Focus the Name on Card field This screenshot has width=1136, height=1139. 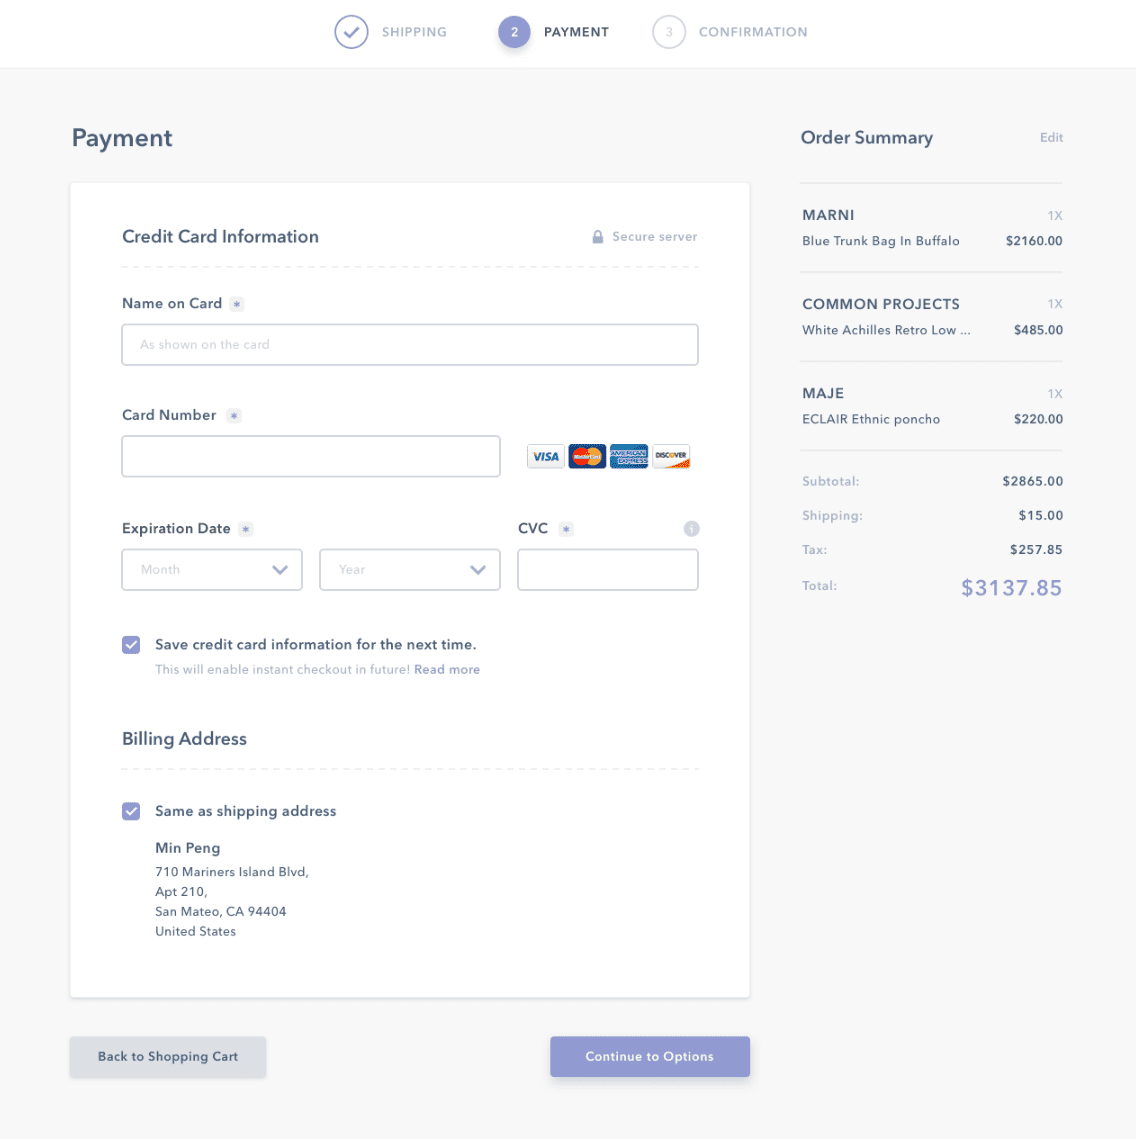pos(410,345)
